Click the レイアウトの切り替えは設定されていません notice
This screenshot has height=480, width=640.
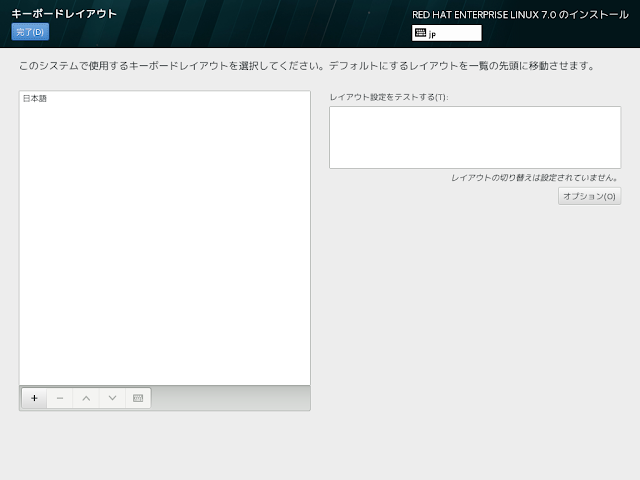(535, 178)
